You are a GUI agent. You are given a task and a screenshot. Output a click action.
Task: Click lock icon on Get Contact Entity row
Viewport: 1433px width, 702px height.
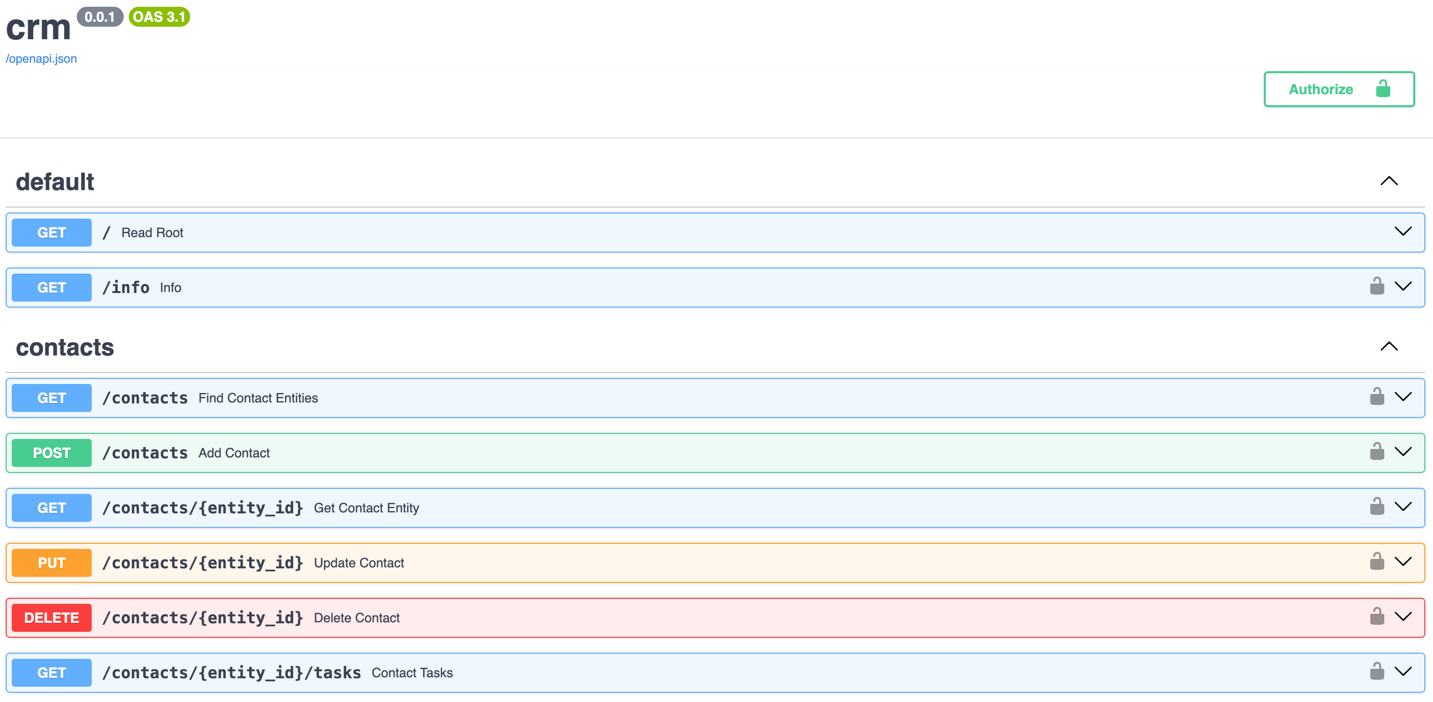pos(1377,506)
